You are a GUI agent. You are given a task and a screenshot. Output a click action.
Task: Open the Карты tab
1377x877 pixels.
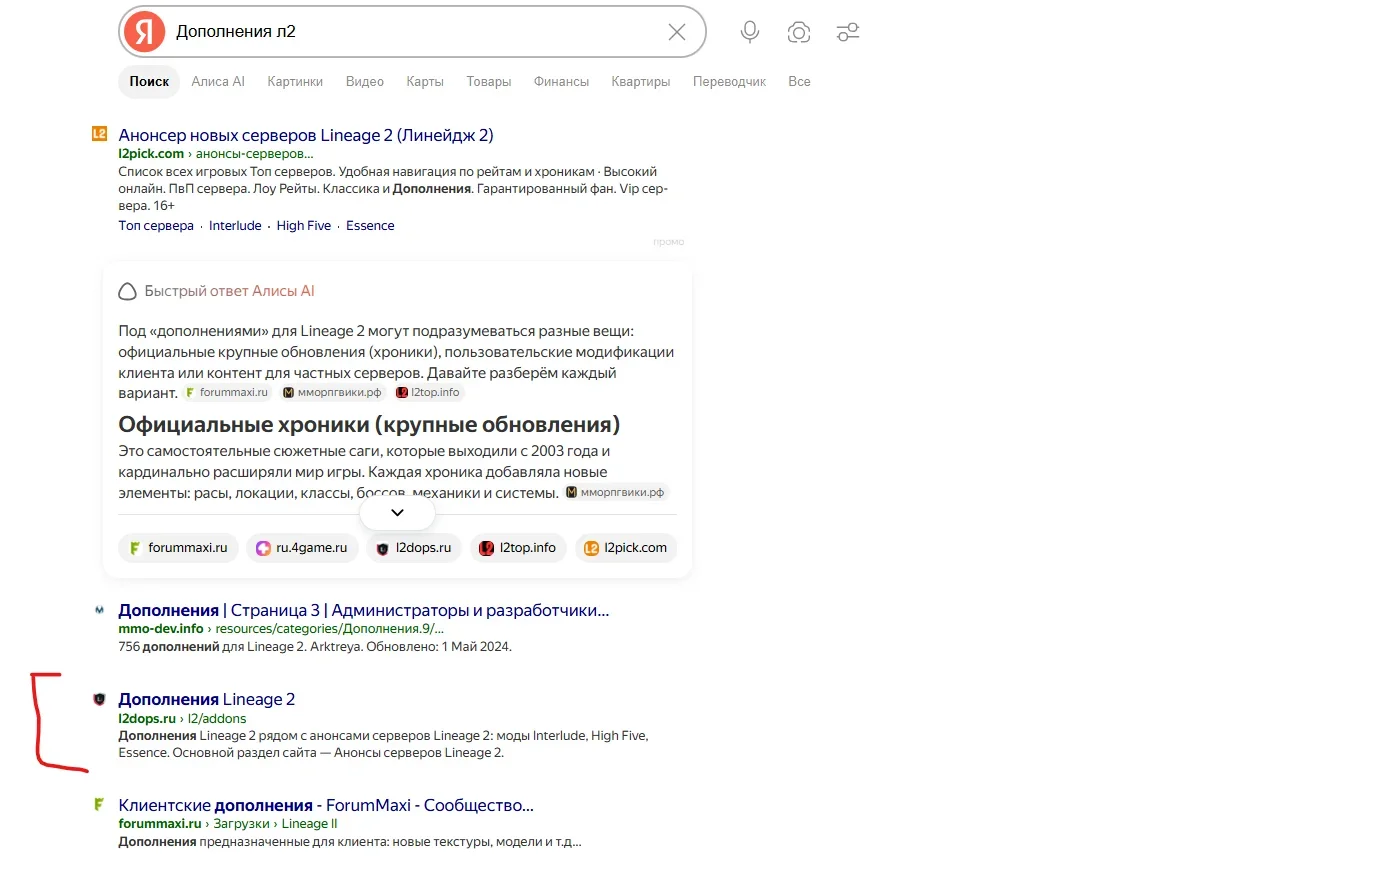pyautogui.click(x=425, y=82)
